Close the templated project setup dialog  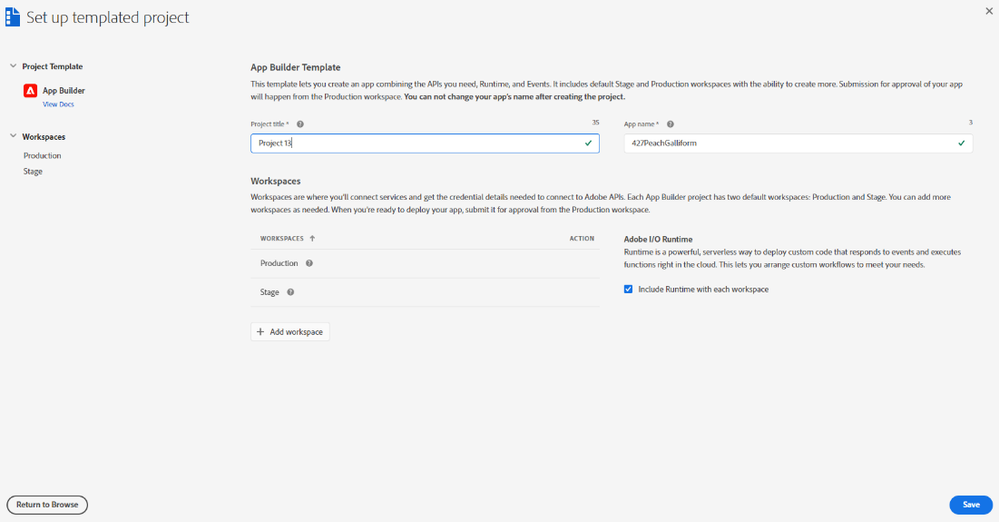coord(988,10)
